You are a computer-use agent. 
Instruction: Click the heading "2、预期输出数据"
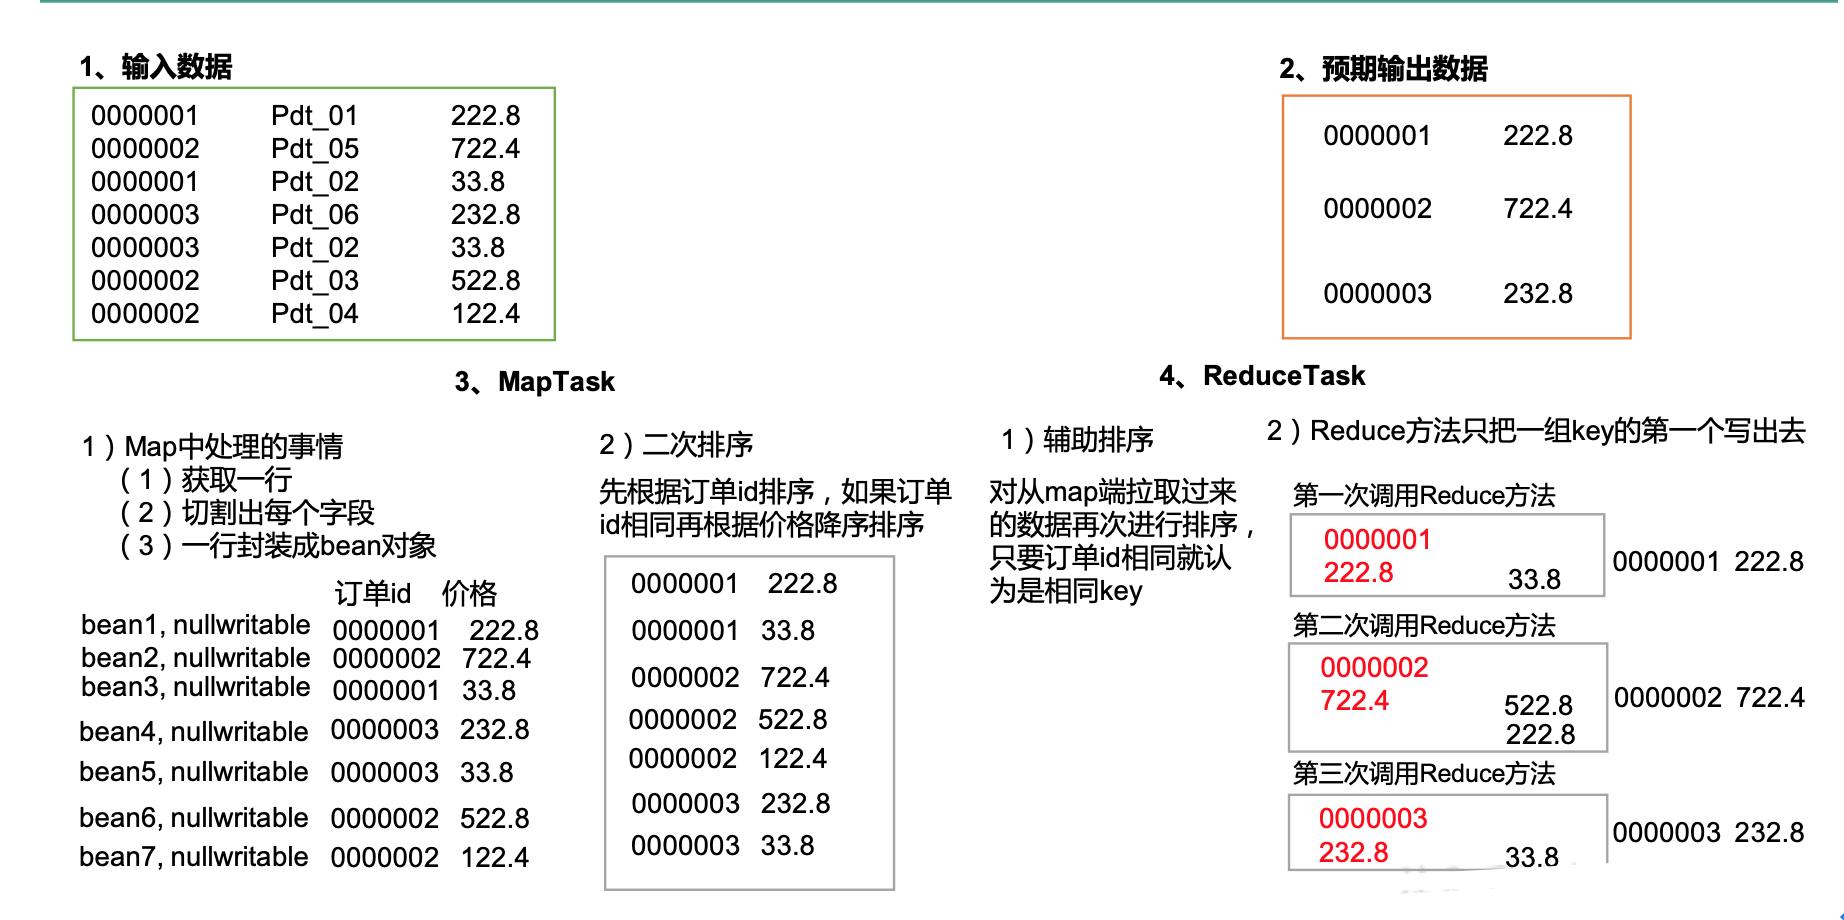[x=1383, y=69]
